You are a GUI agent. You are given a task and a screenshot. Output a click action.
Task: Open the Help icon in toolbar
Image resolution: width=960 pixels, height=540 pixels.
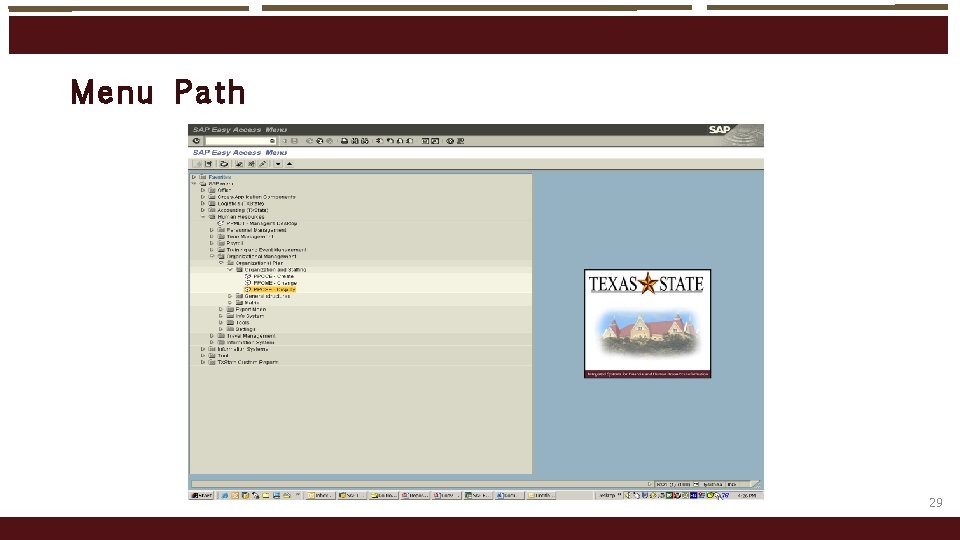pos(450,141)
